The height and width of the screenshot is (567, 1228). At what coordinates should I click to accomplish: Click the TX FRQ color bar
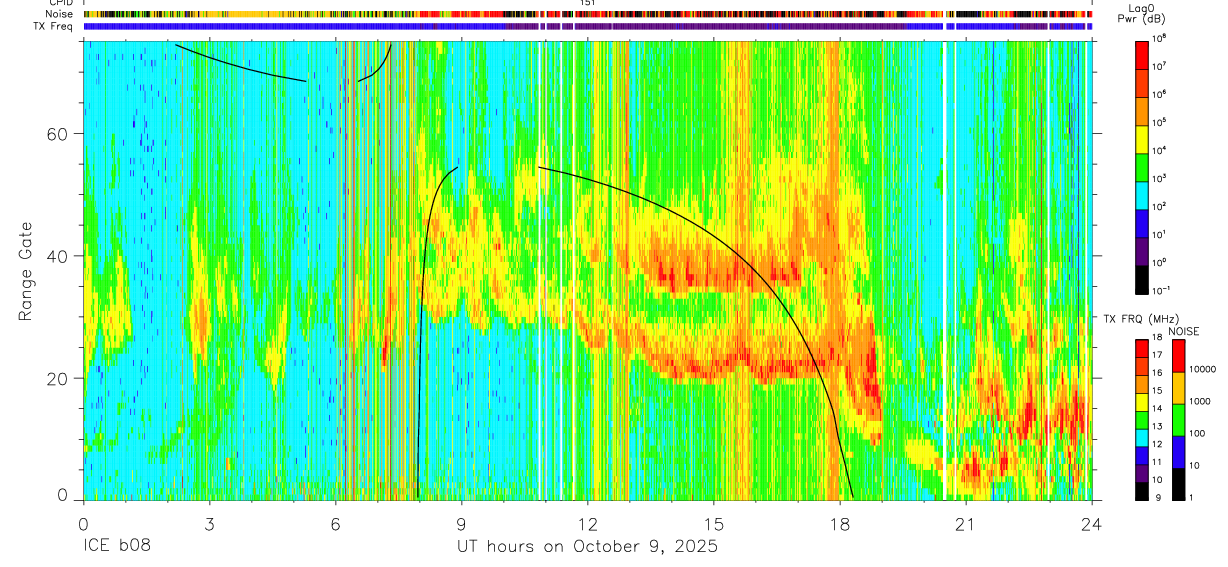pyautogui.click(x=1142, y=420)
